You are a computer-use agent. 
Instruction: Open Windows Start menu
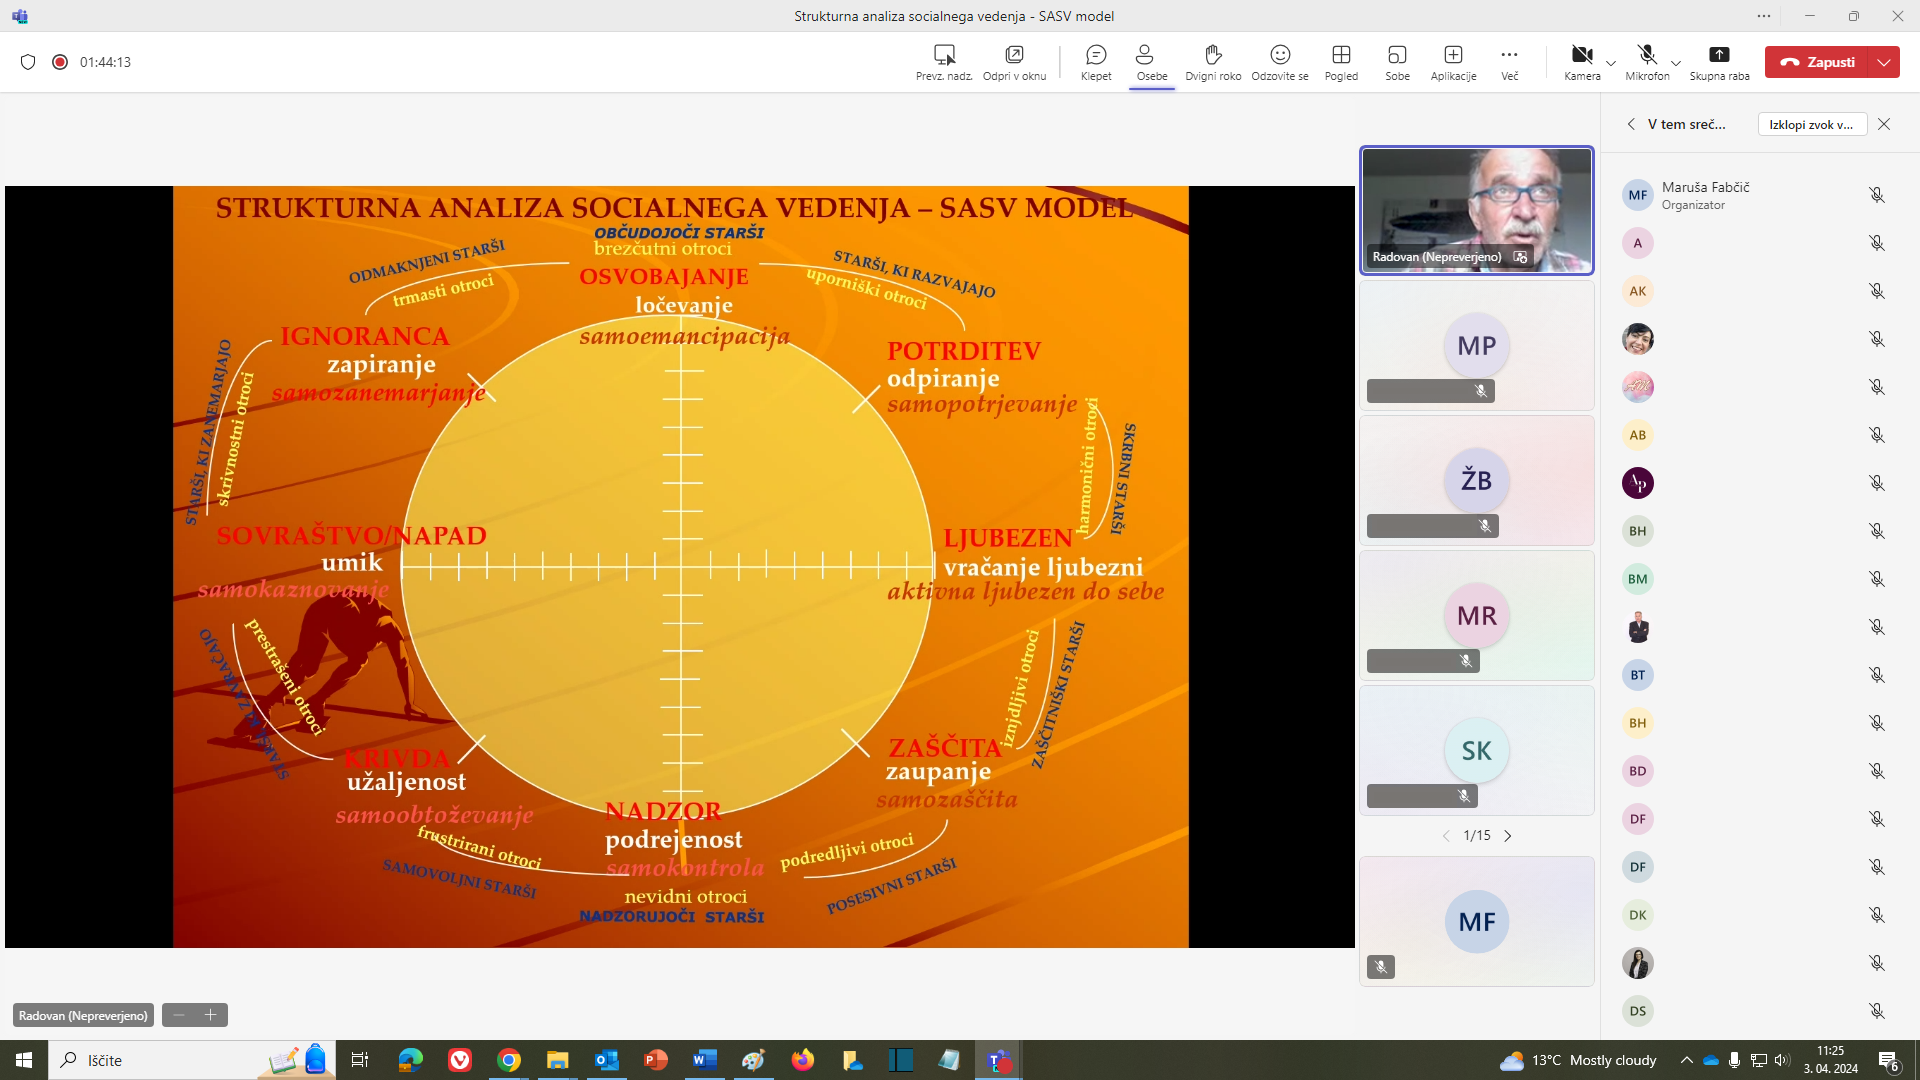[x=24, y=1060]
